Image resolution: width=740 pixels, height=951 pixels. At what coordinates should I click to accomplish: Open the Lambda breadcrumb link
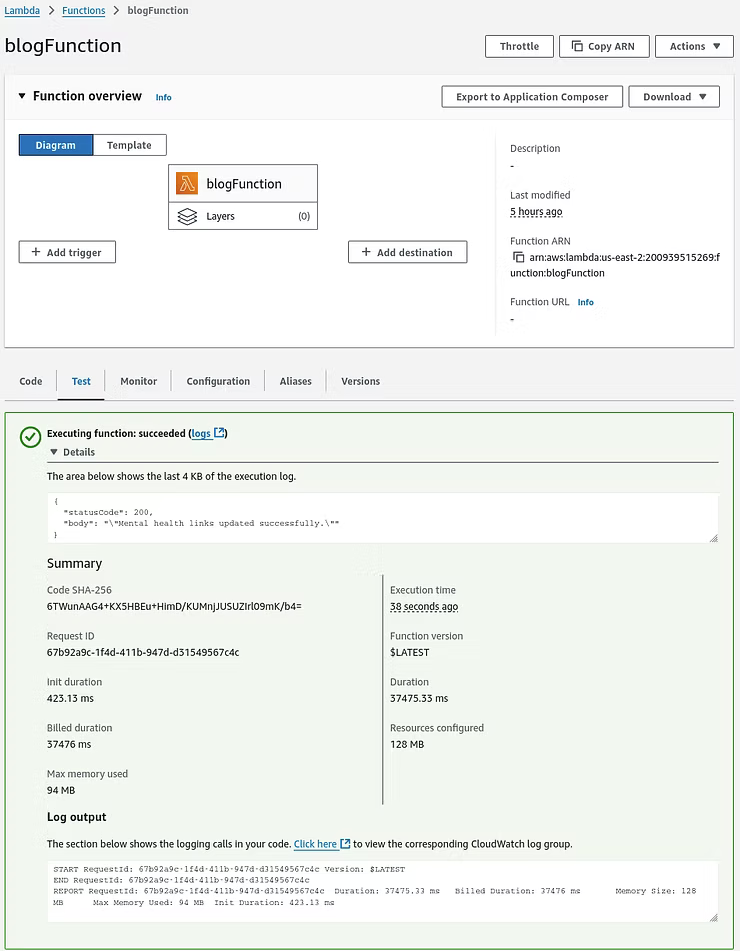tap(22, 10)
